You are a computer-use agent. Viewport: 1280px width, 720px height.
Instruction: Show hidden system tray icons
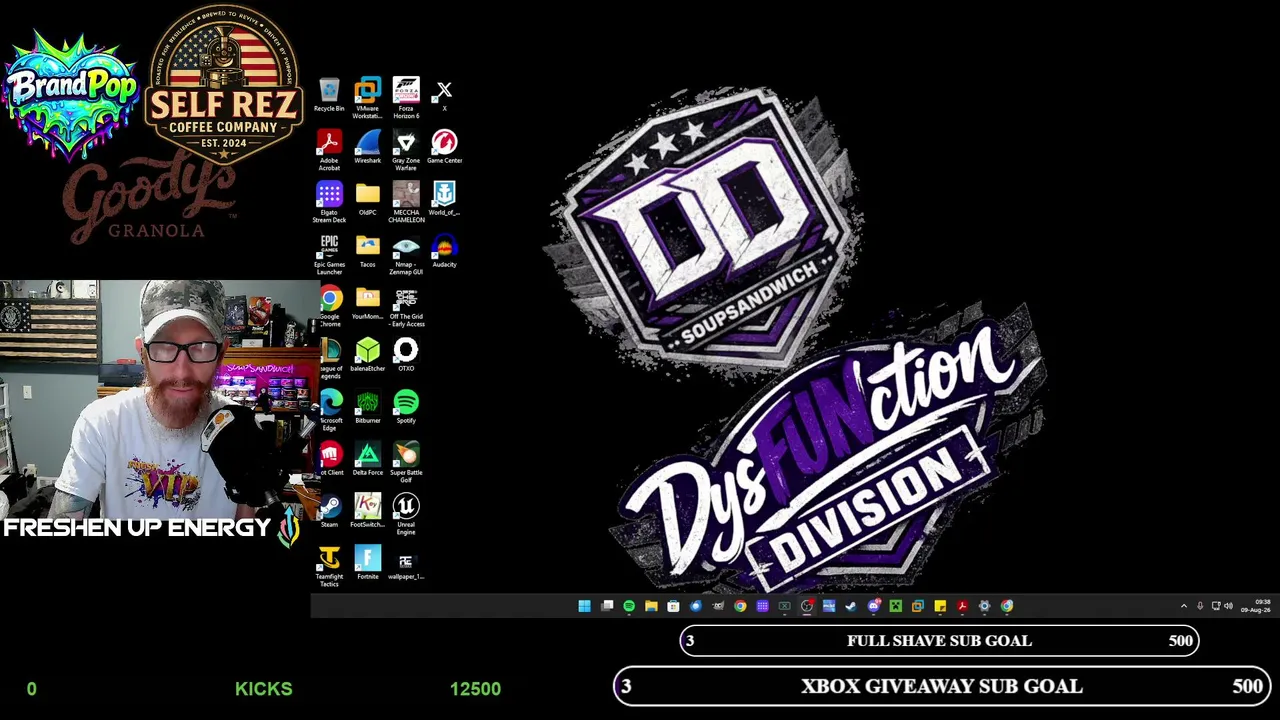click(x=1184, y=606)
